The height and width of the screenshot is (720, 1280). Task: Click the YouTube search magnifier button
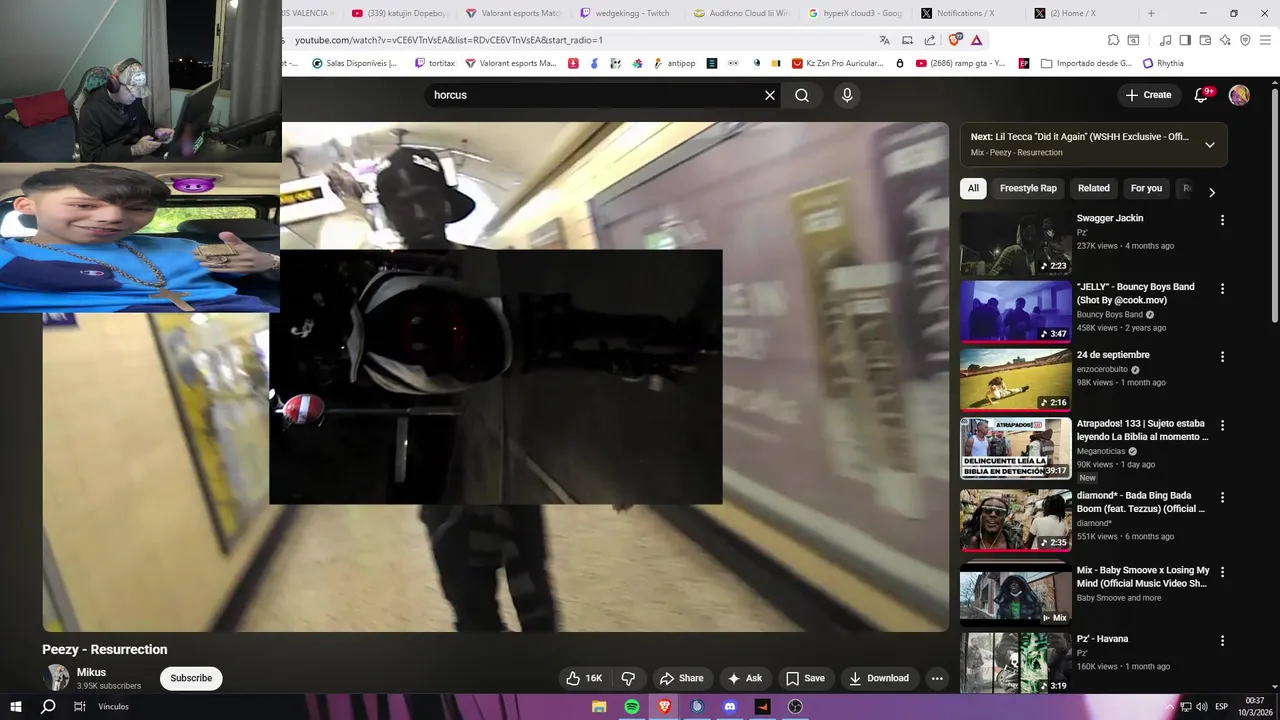click(x=802, y=95)
